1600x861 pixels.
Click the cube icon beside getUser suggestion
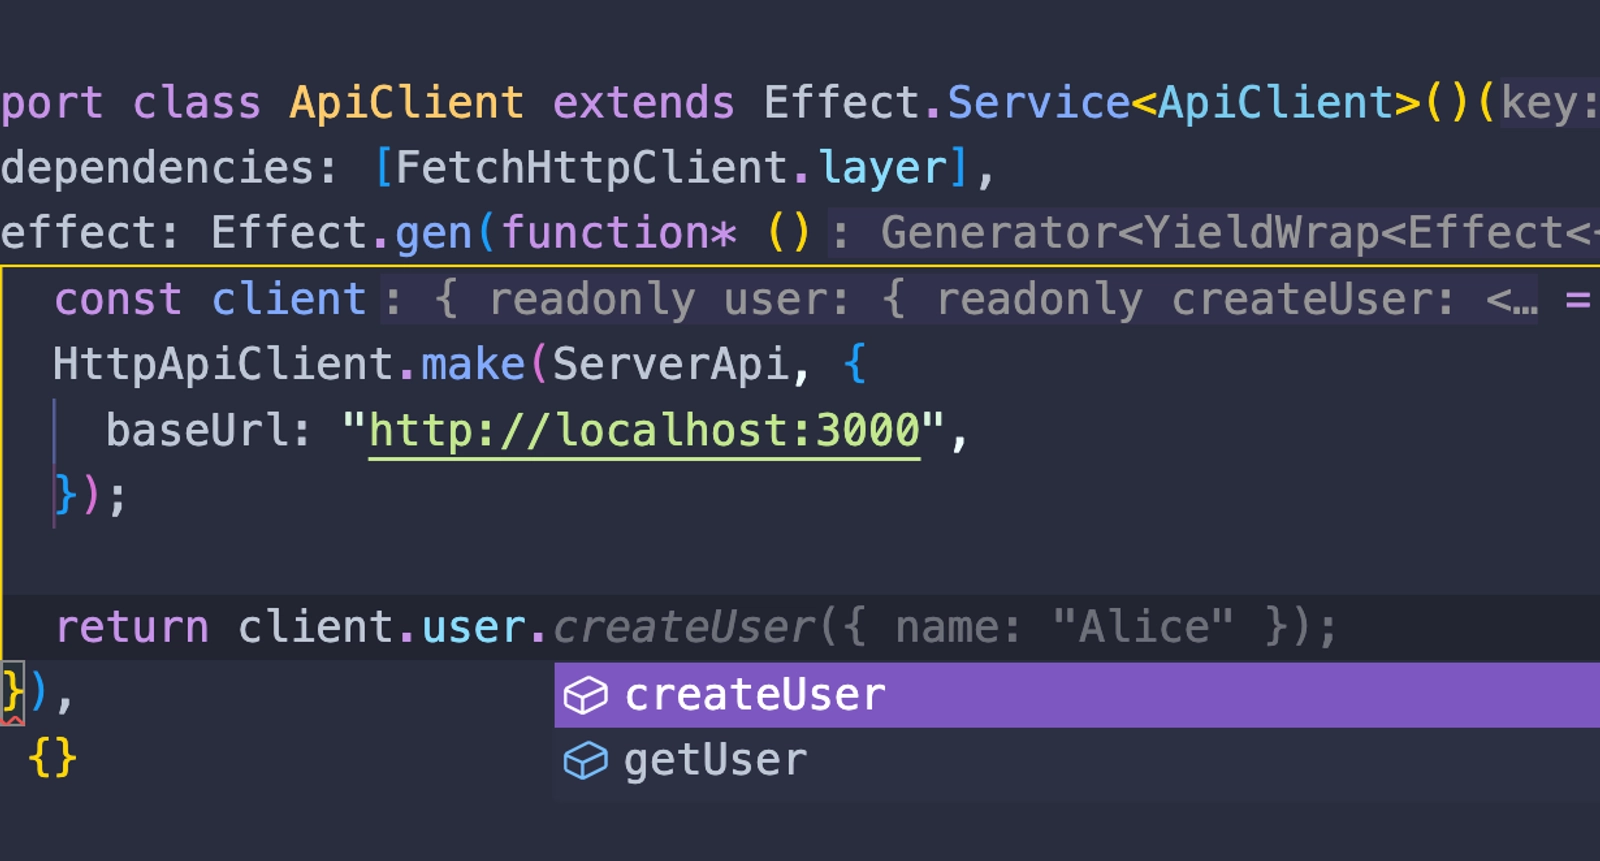[585, 761]
